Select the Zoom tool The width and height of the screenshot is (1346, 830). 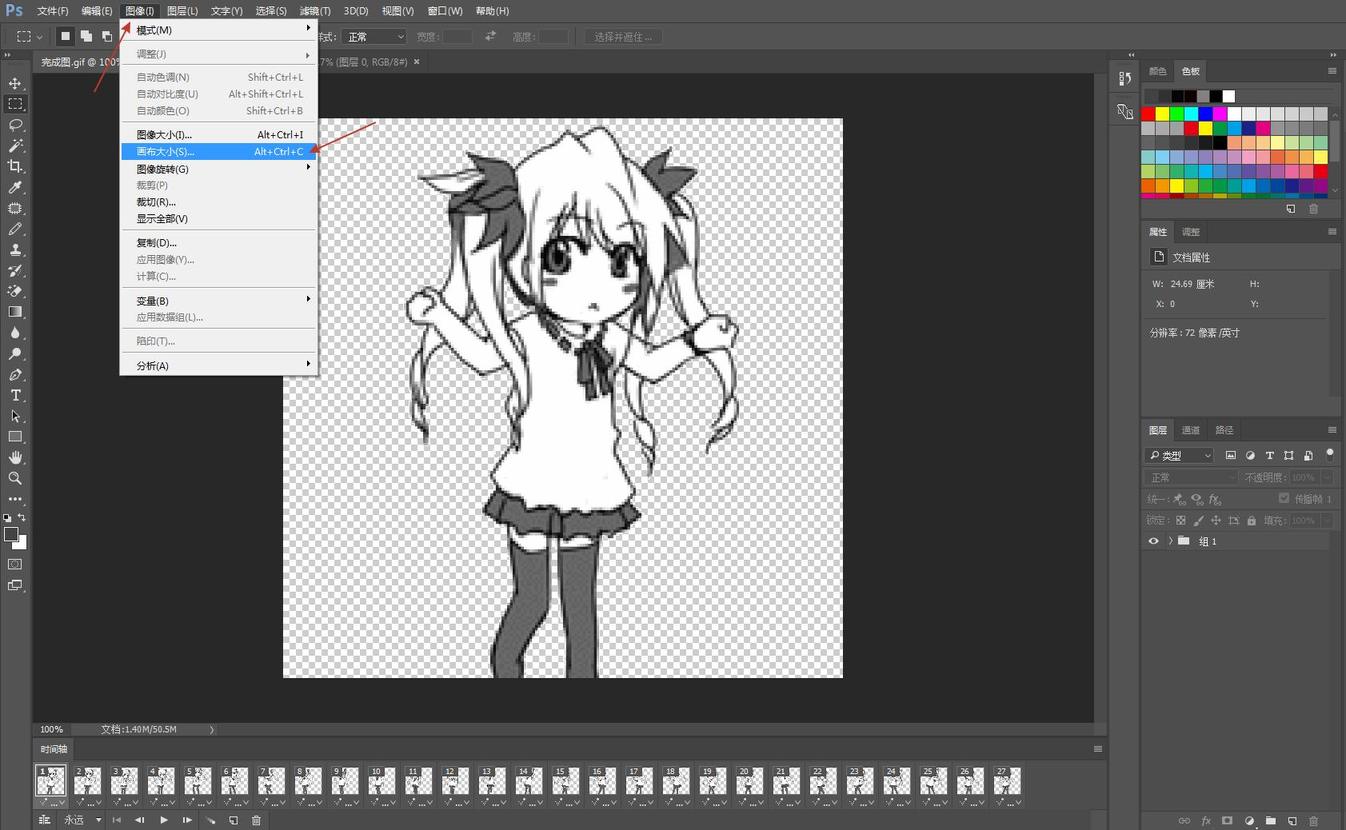tap(15, 478)
